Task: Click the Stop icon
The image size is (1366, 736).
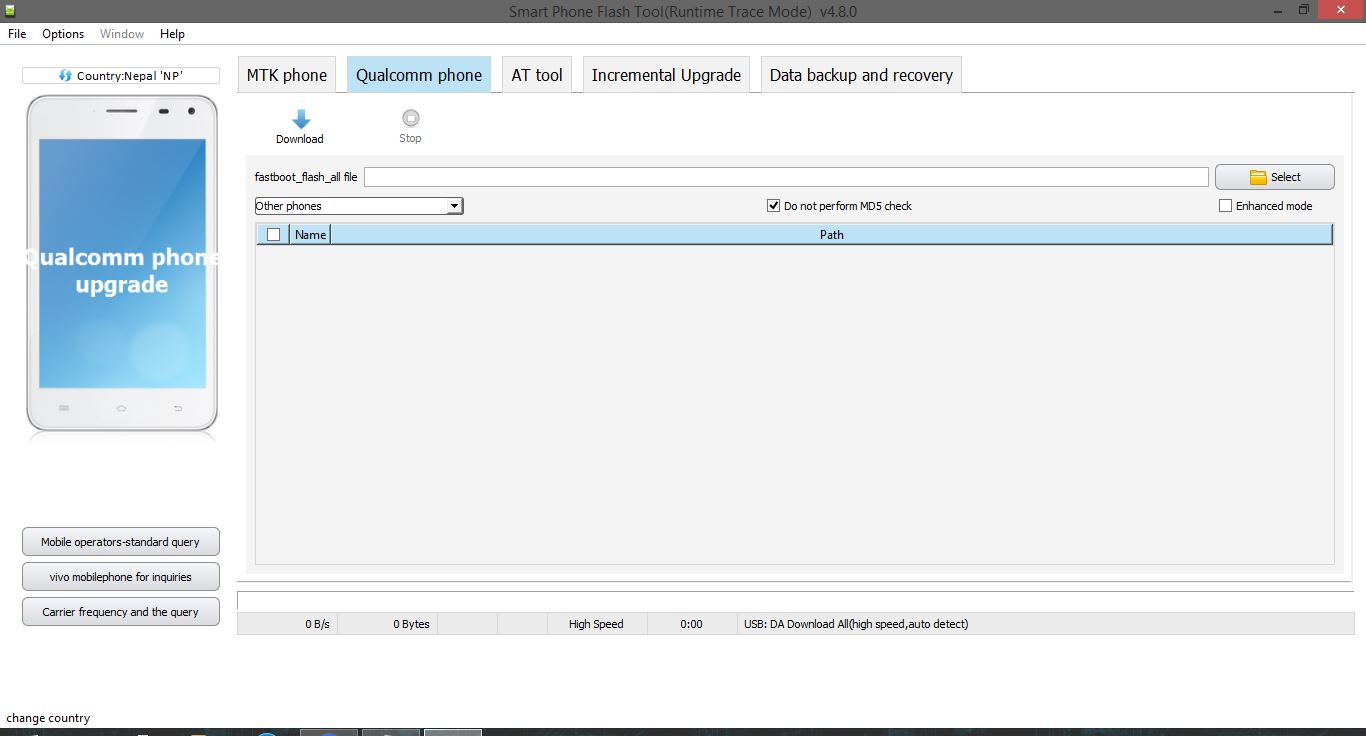Action: coord(410,120)
